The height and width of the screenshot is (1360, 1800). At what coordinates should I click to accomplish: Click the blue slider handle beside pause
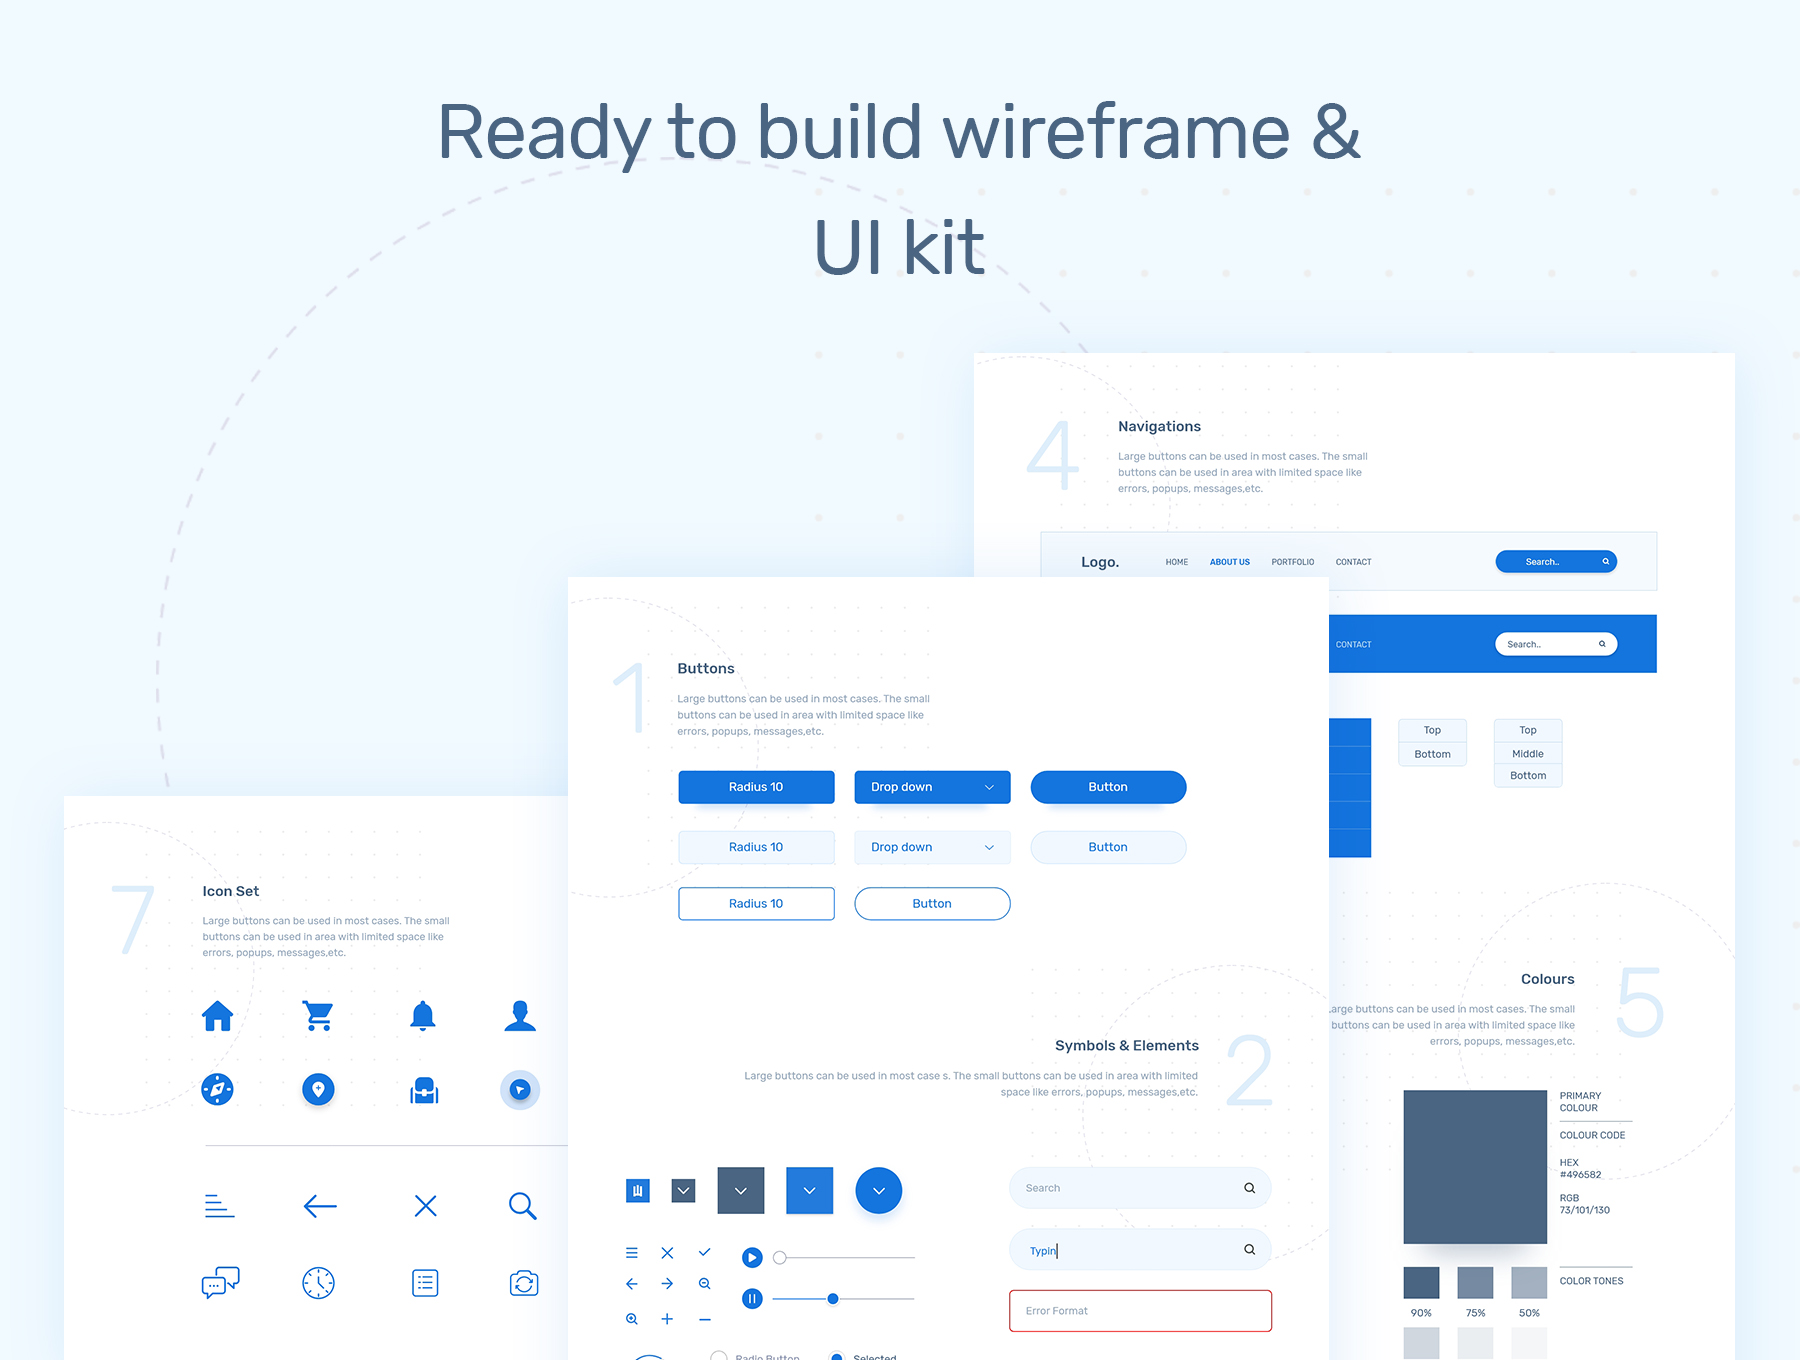(832, 1299)
